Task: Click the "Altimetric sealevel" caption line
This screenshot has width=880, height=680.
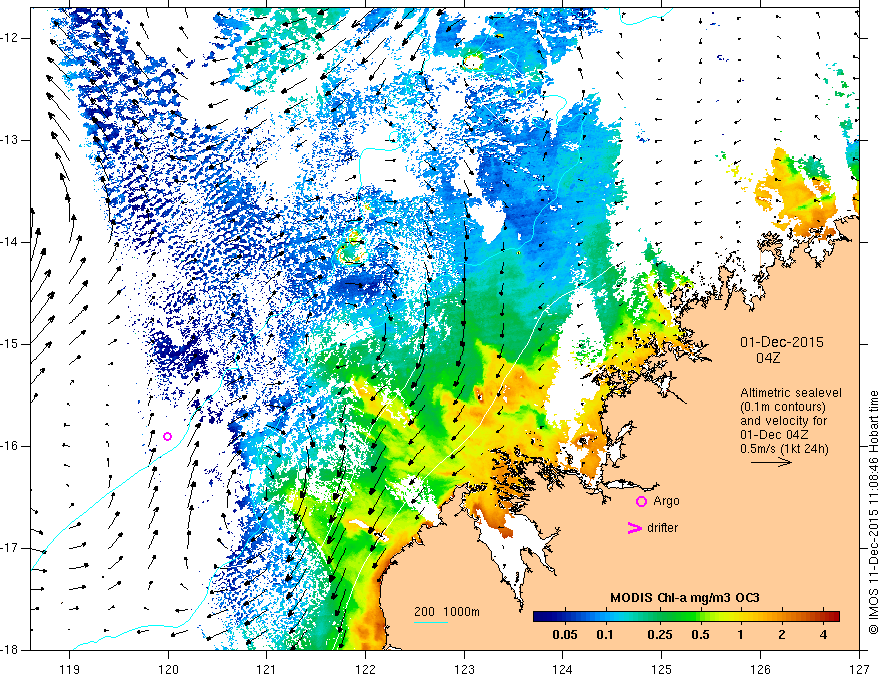Action: 791,393
